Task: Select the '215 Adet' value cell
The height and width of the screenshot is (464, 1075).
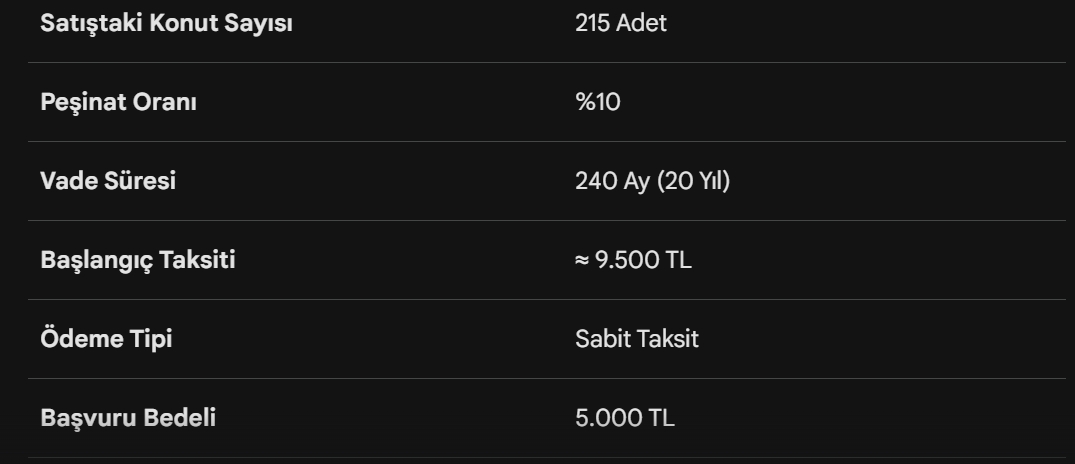Action: tap(620, 23)
